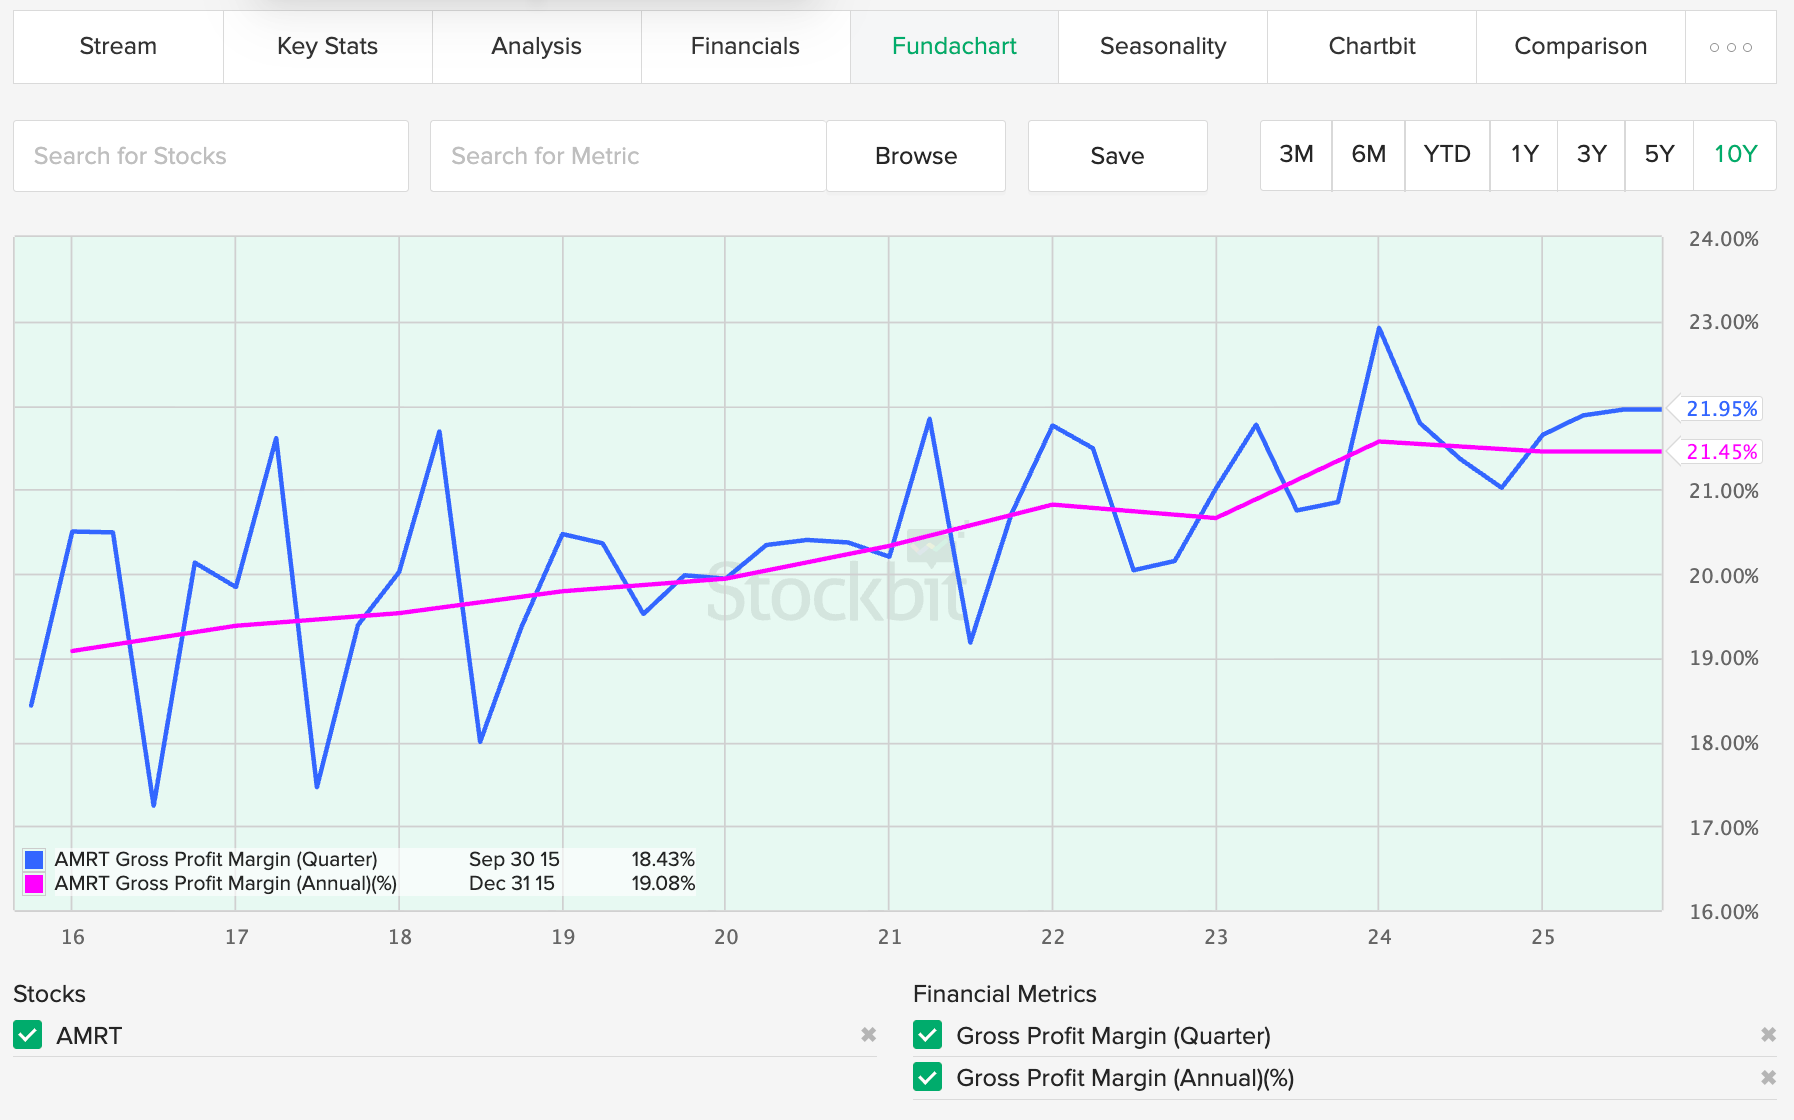Uncheck the AMRT stock checkbox
The width and height of the screenshot is (1794, 1120).
pos(28,1035)
